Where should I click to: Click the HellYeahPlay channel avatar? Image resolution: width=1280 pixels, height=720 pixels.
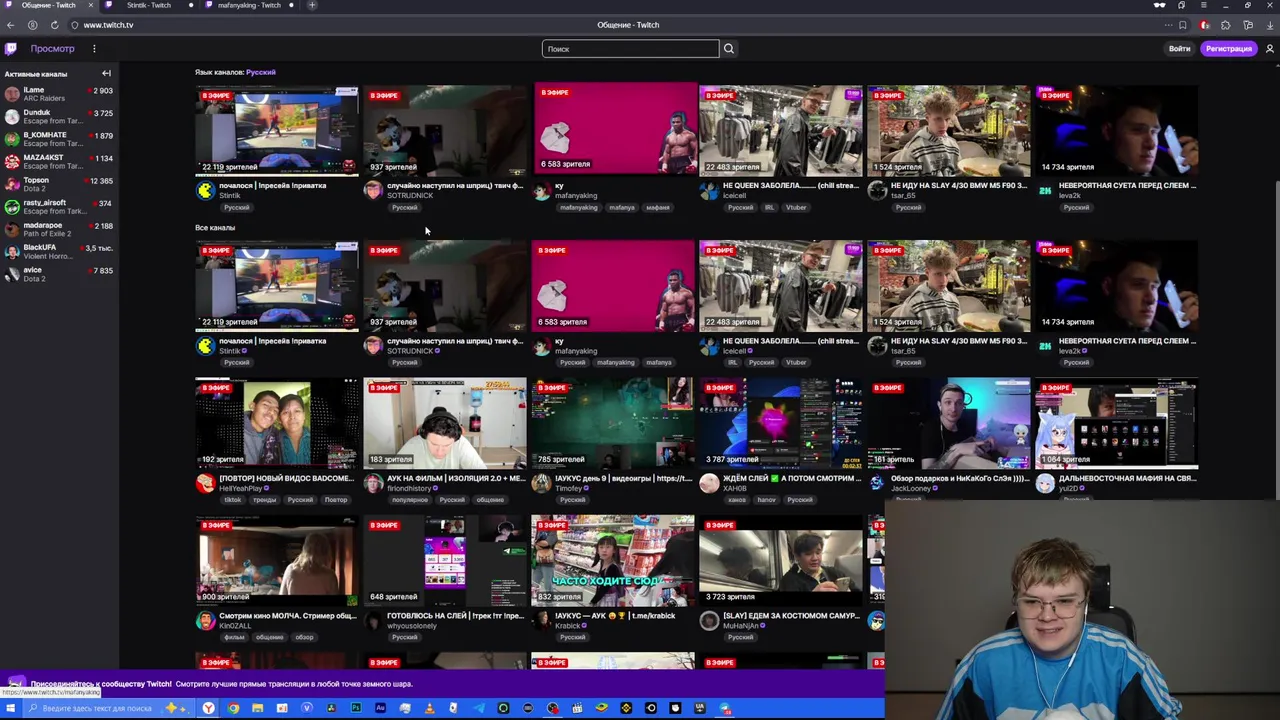(205, 483)
